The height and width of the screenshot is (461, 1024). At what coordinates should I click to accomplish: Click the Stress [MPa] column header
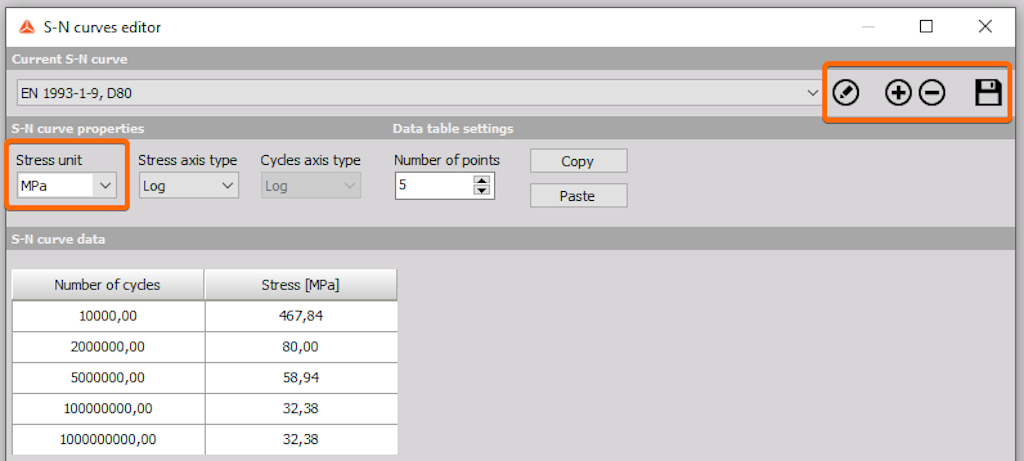click(x=300, y=285)
